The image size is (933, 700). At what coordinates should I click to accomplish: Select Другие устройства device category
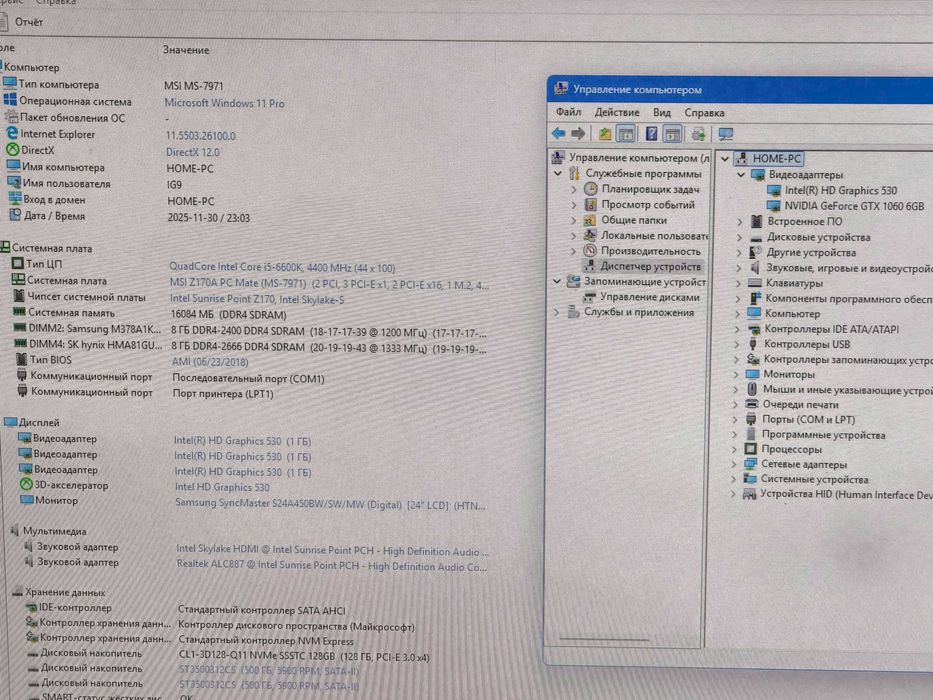click(x=810, y=252)
